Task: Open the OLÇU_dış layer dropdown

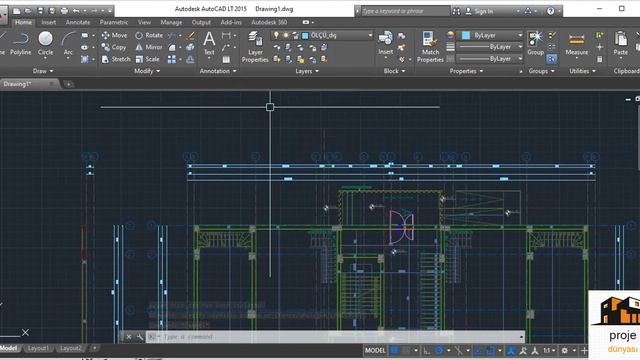Action: pyautogui.click(x=322, y=36)
